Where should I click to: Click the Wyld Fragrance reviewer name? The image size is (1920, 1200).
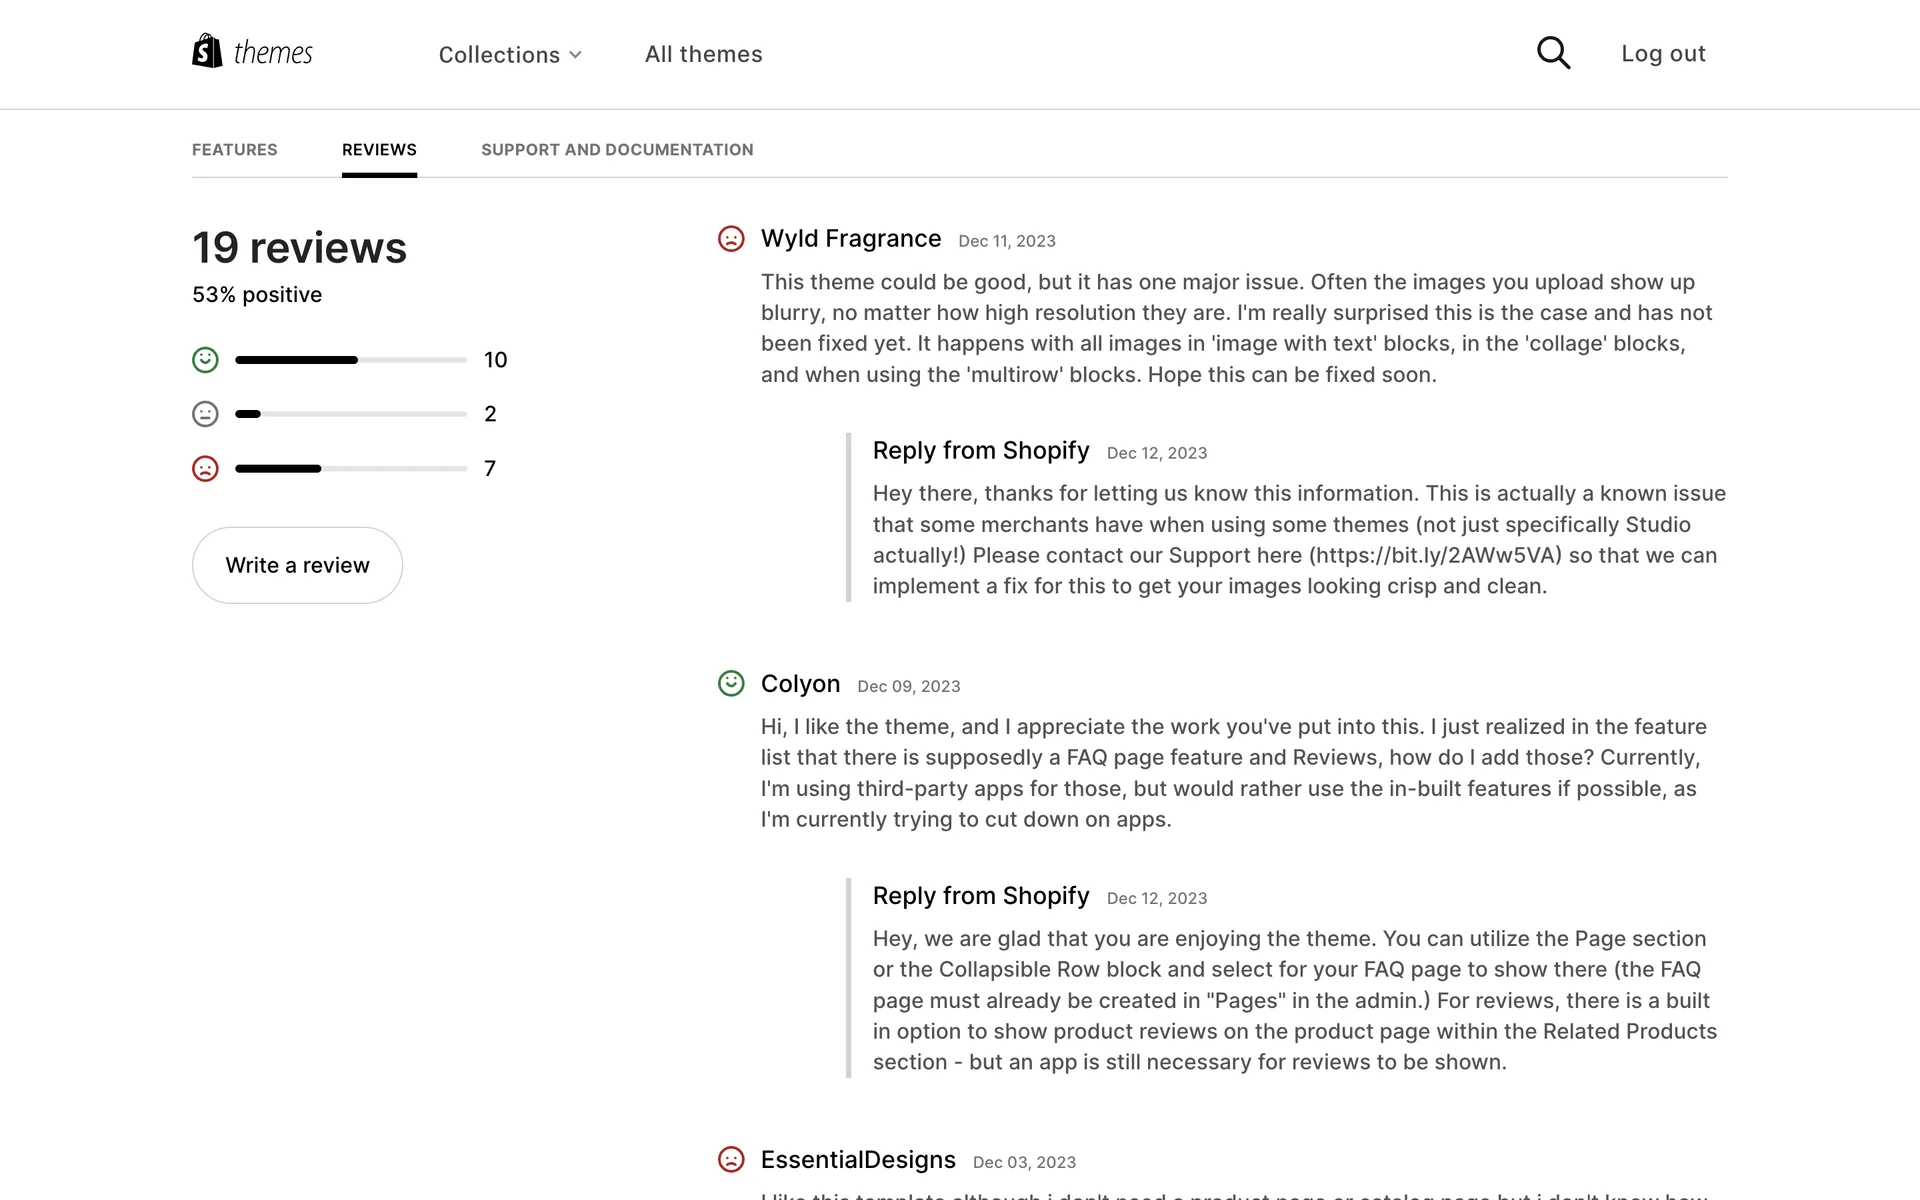coord(850,239)
